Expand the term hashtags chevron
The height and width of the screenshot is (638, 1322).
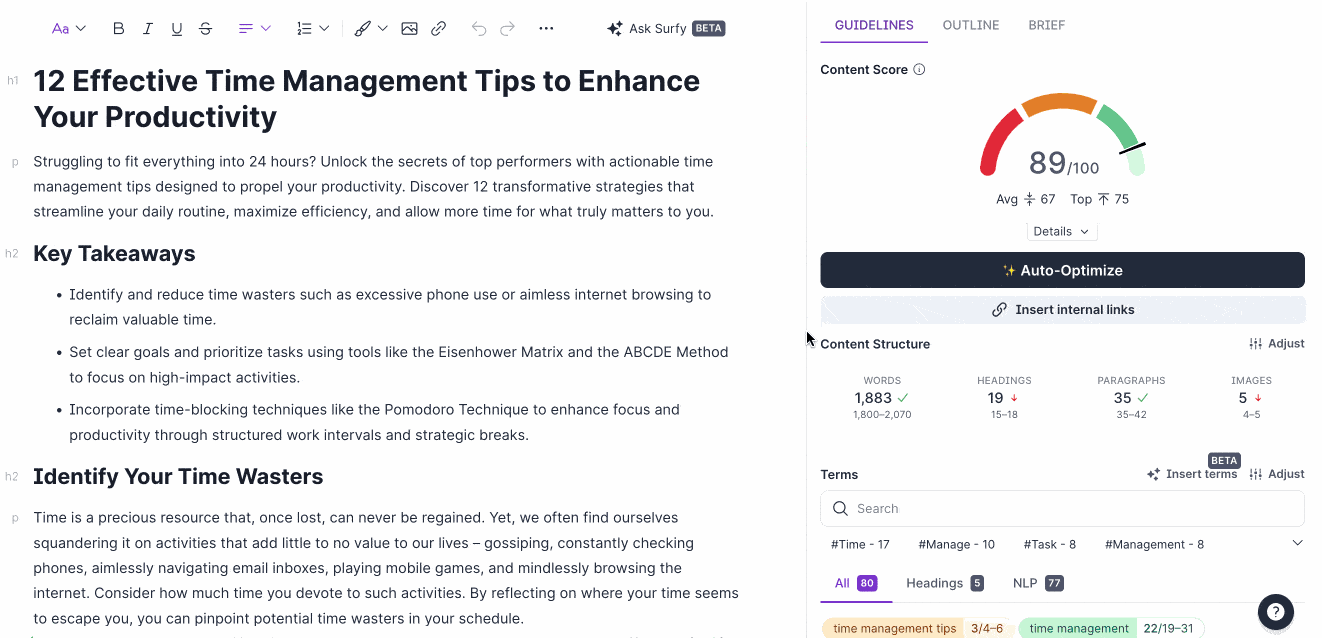pyautogui.click(x=1297, y=543)
